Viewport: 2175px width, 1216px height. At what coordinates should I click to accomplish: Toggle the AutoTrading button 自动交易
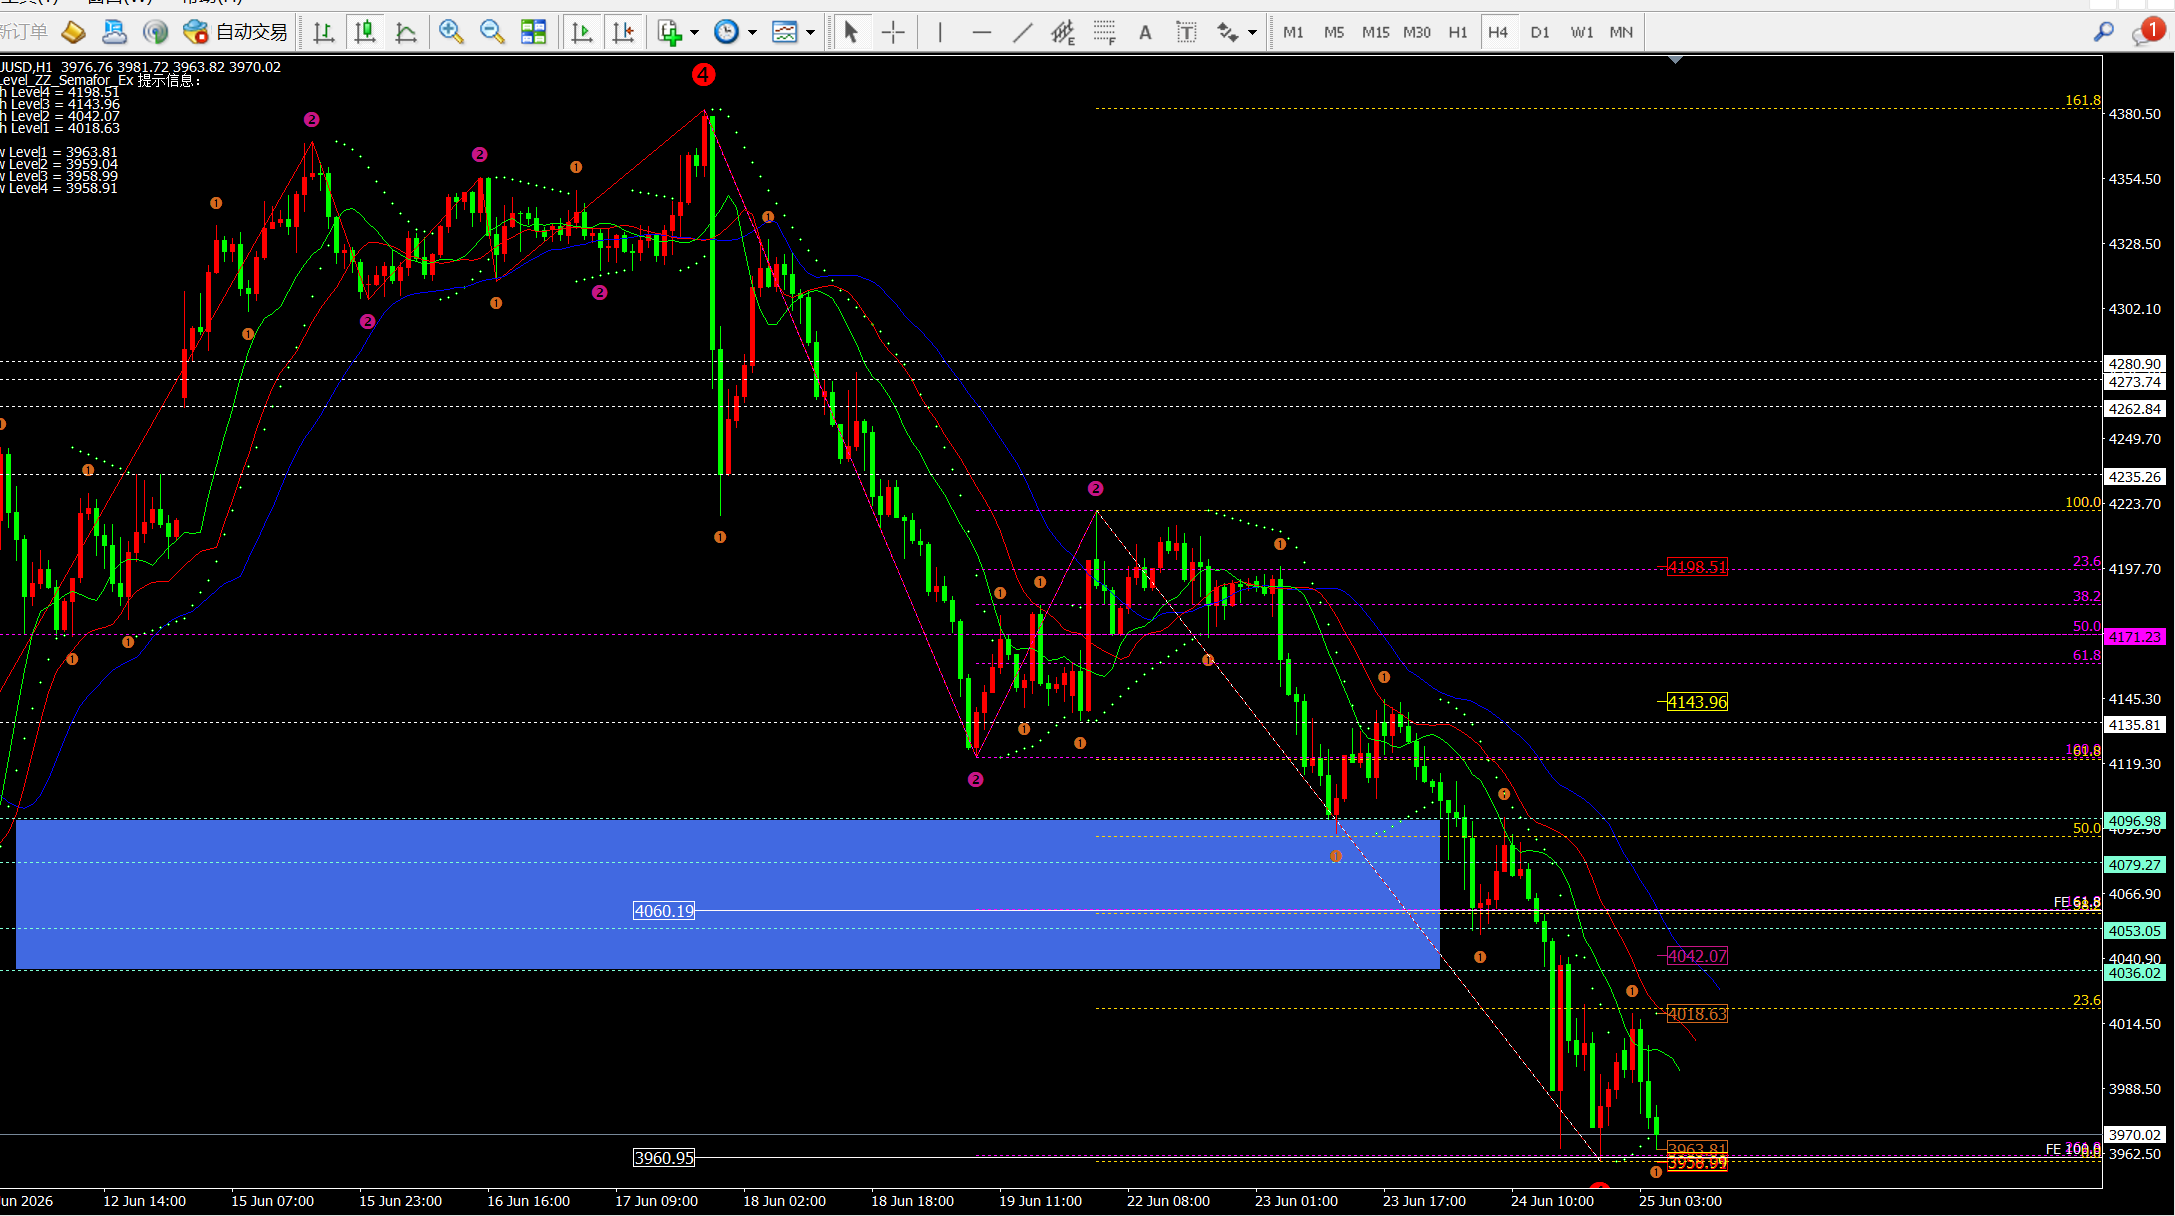point(235,33)
